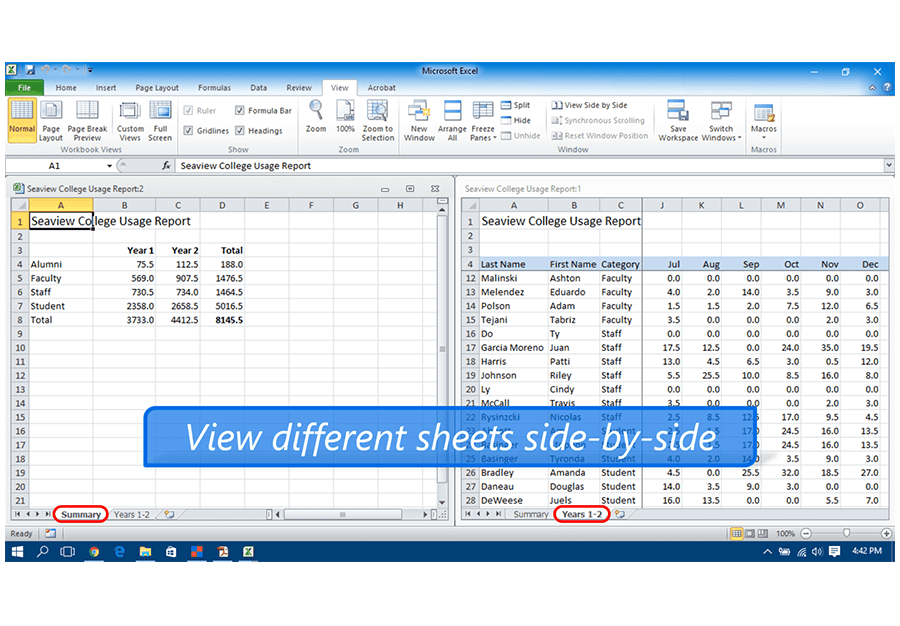
Task: Open File Explorer from the taskbar
Action: pyautogui.click(x=145, y=551)
